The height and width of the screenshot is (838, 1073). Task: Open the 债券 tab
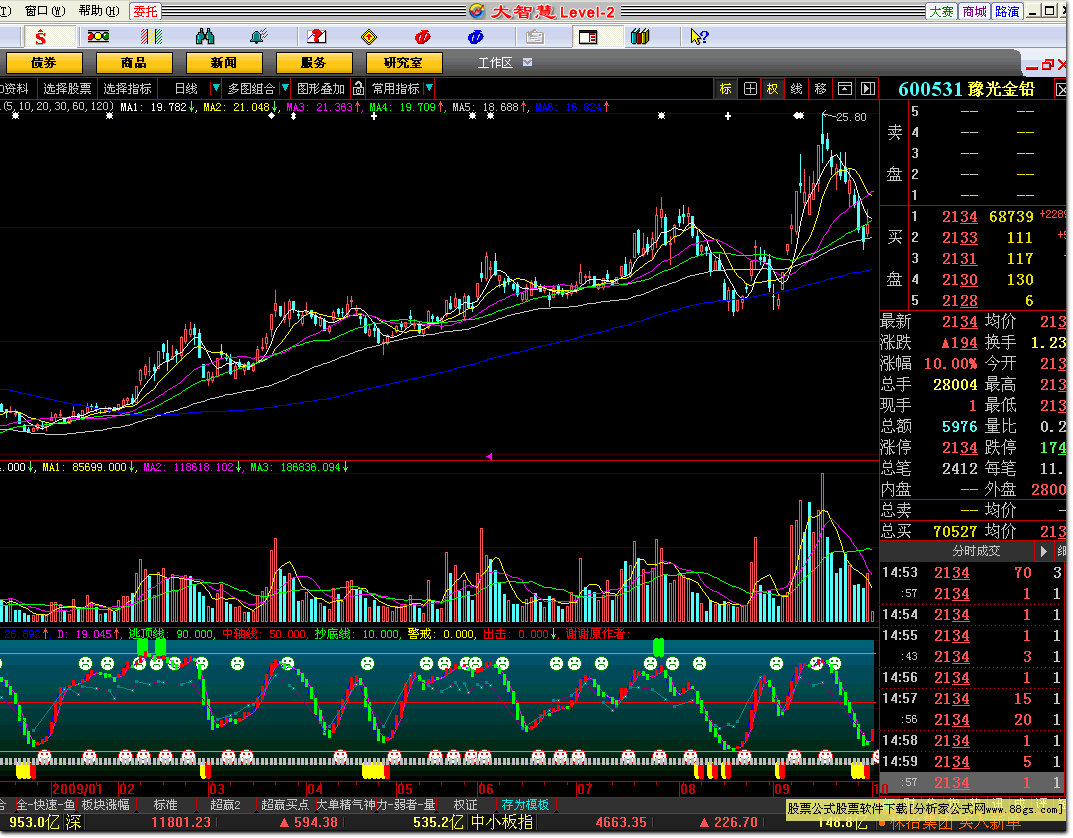[44, 63]
